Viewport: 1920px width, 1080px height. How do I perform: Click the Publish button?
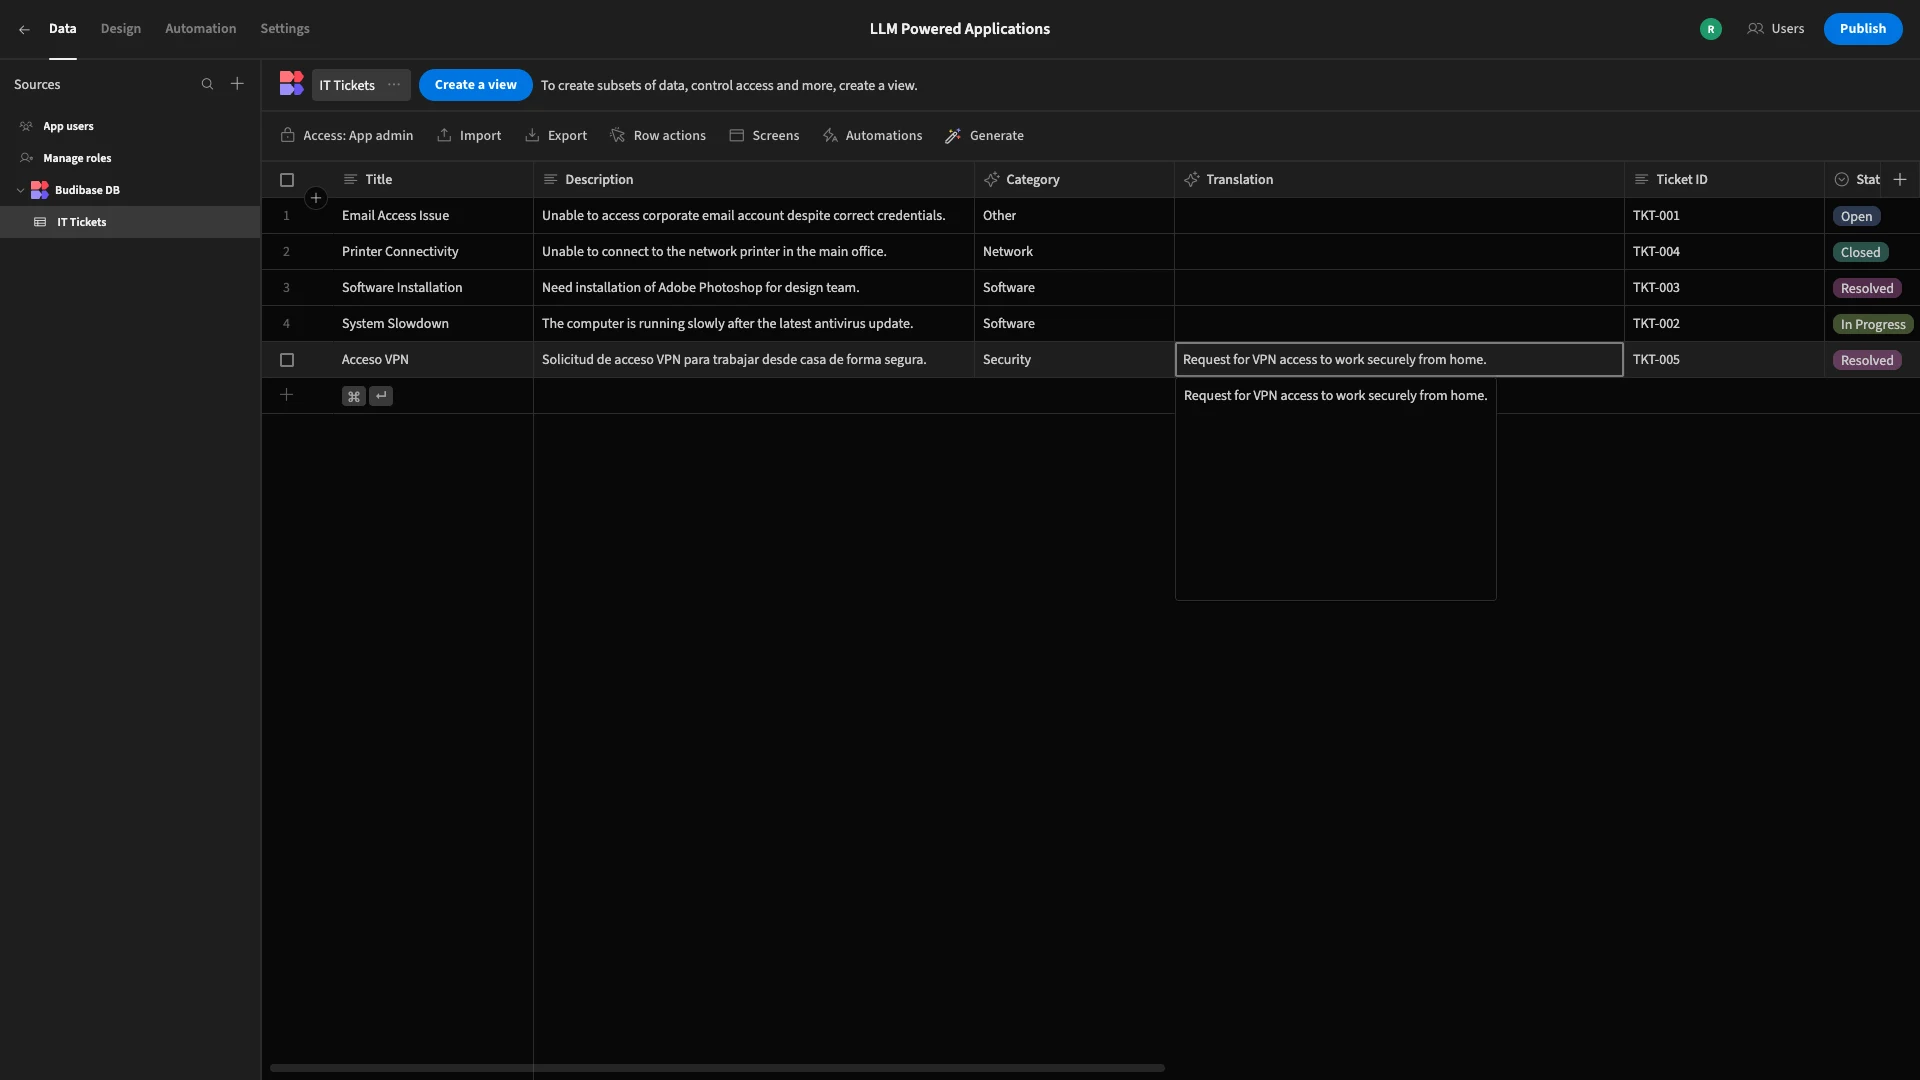click(1863, 29)
